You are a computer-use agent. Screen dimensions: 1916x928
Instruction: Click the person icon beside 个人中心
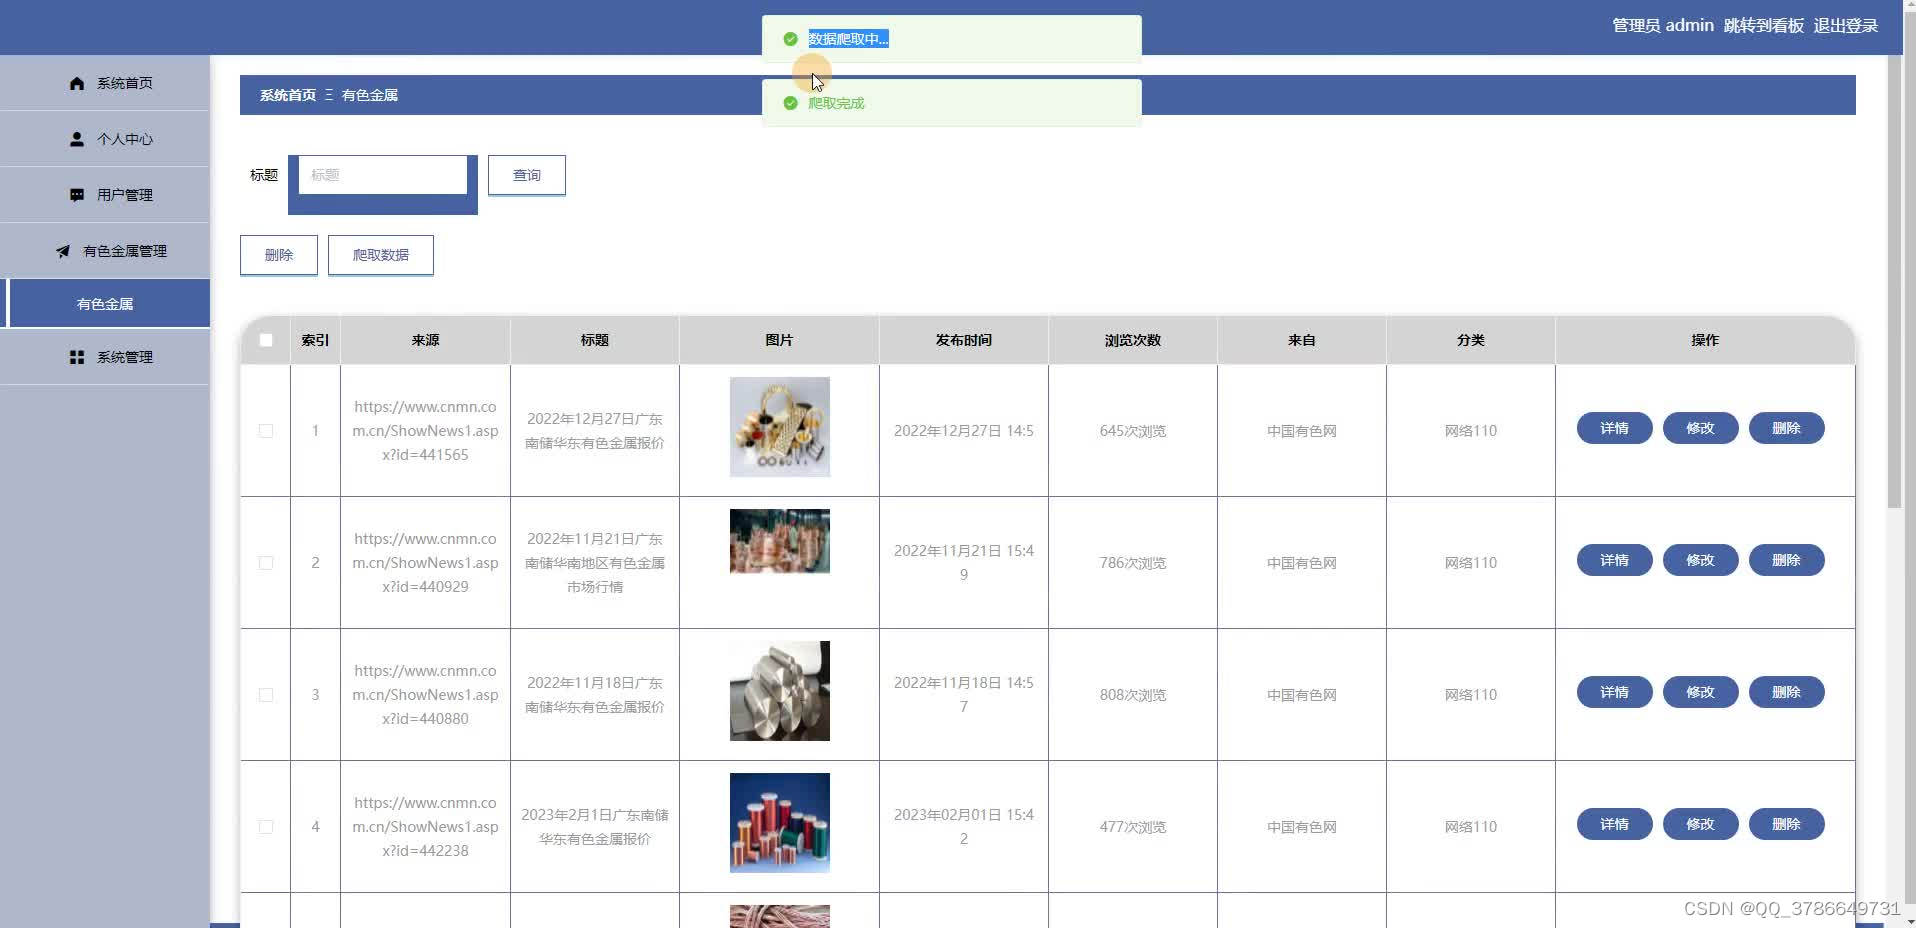tap(77, 139)
